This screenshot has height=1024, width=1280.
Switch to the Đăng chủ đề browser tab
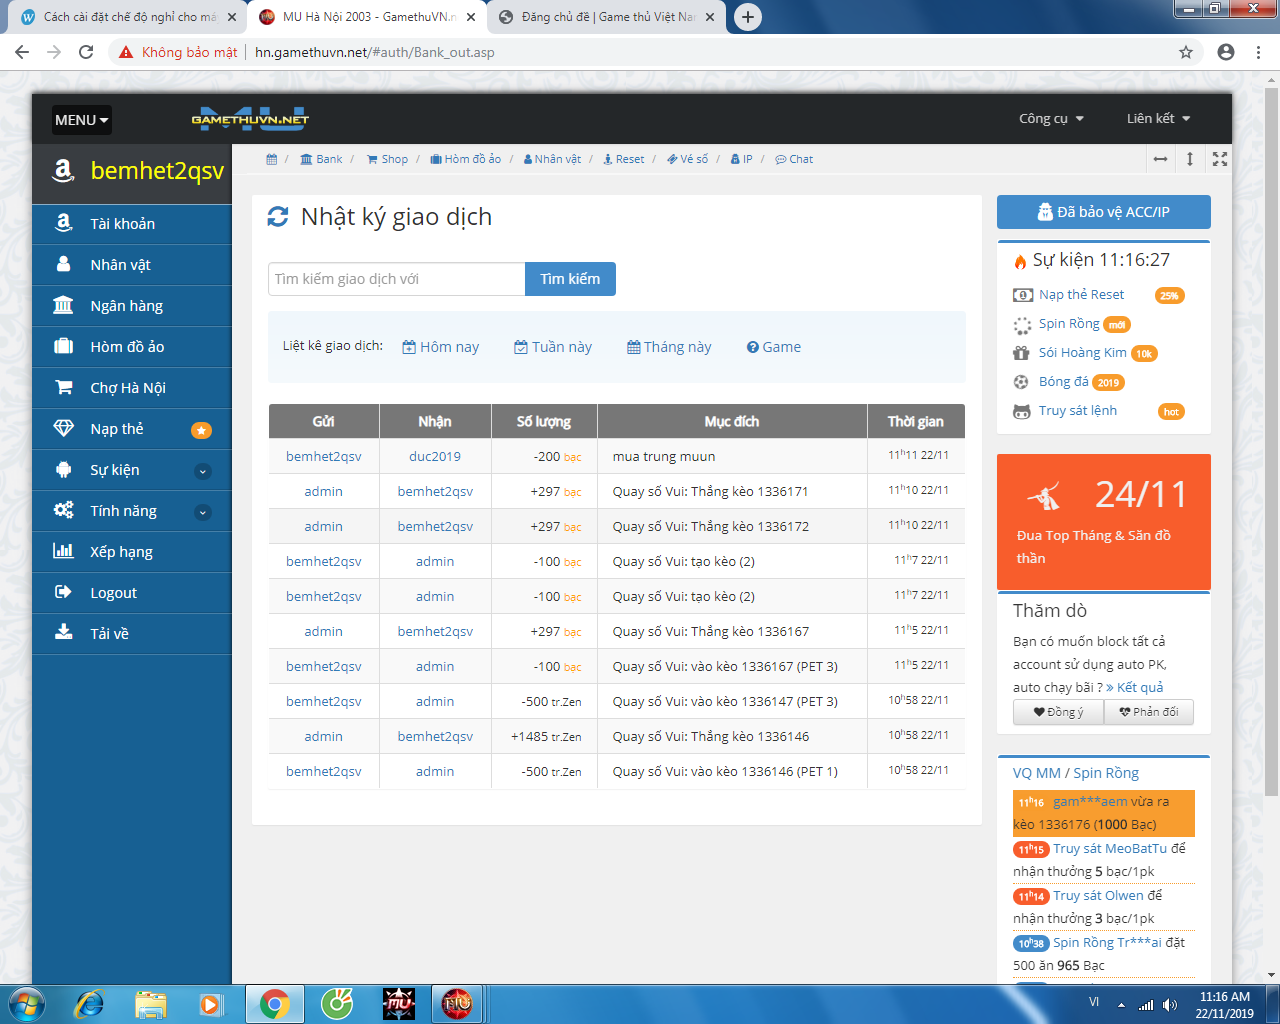point(606,17)
